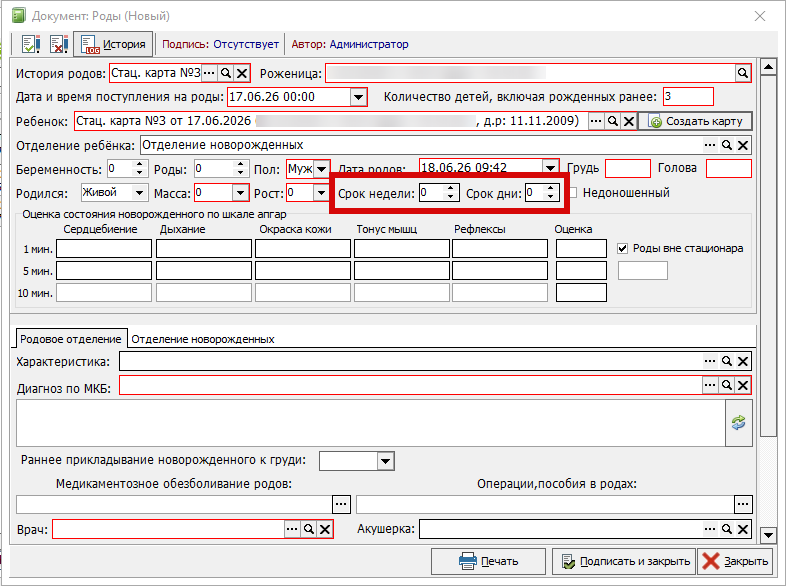Screen dimensions: 786x586
Task: Open the Дата родов date dropdown
Action: coord(550,167)
